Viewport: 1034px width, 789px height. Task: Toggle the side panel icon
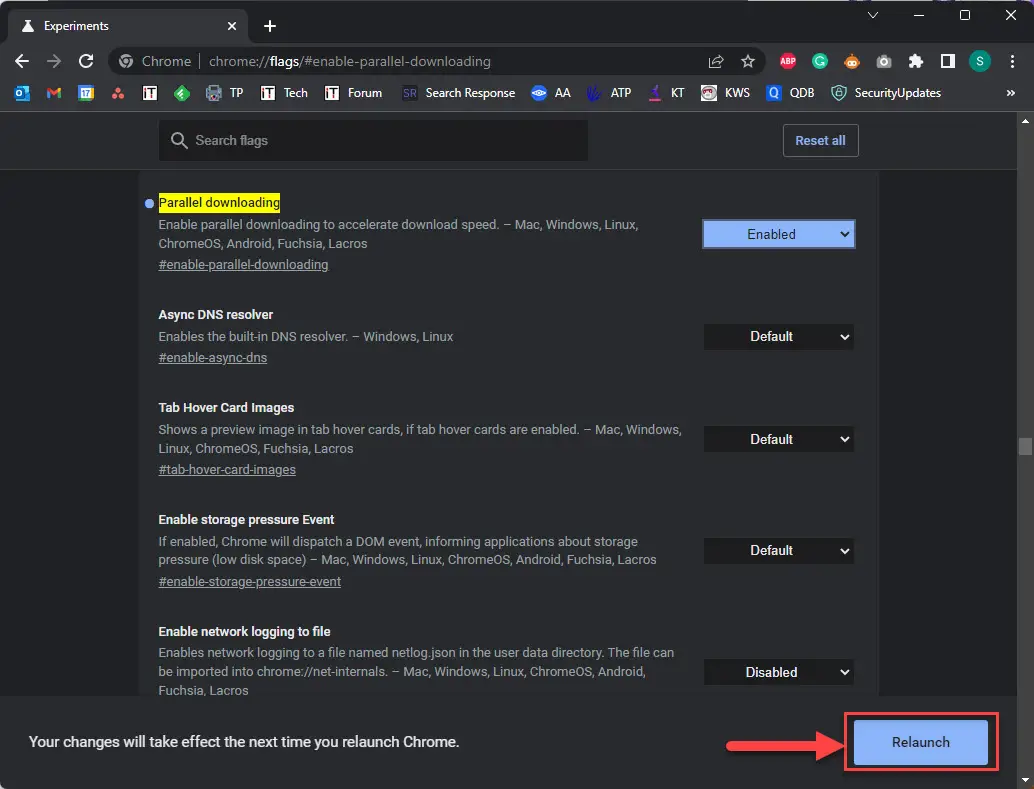point(948,61)
